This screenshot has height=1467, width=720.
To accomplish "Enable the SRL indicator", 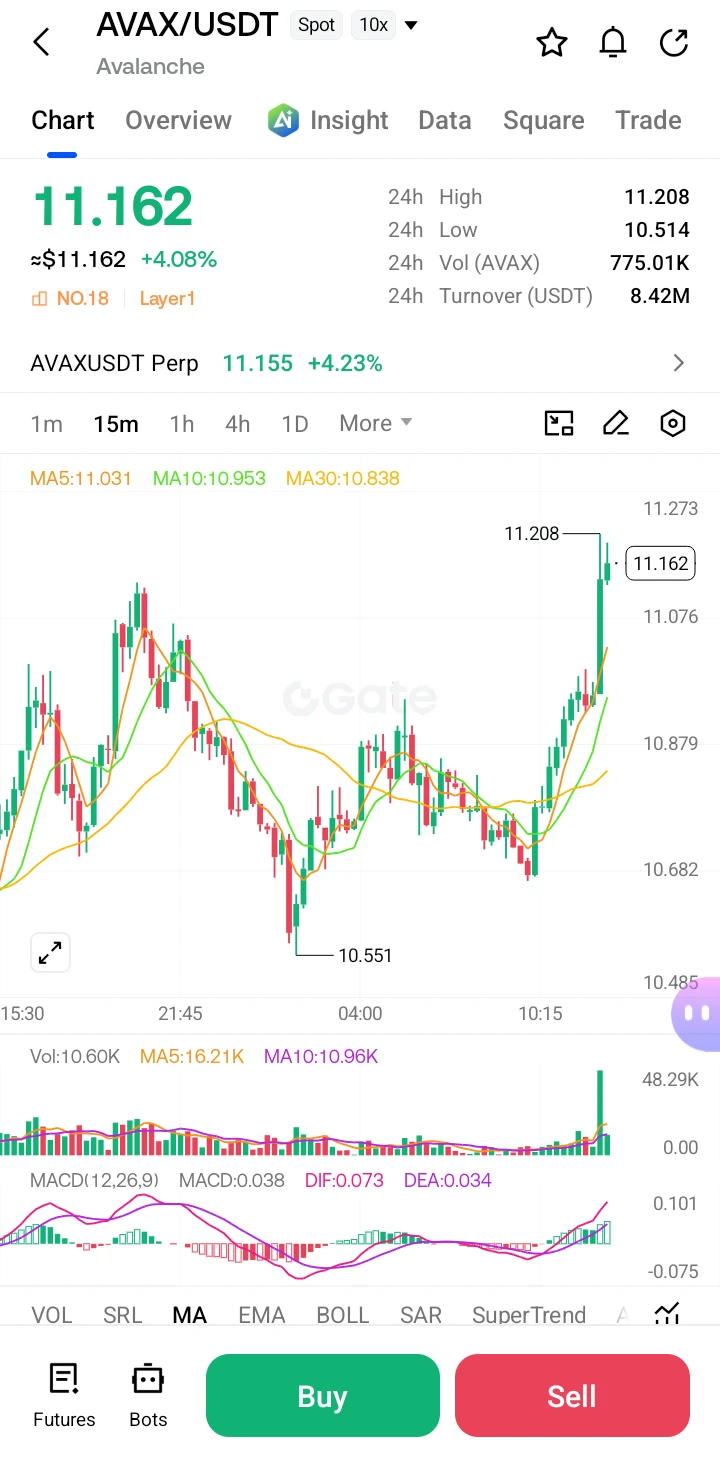I will 123,1315.
